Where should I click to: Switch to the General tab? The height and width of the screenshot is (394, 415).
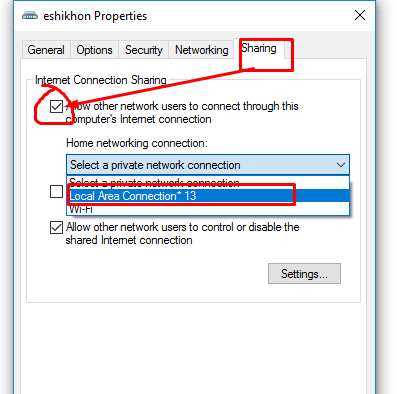pyautogui.click(x=46, y=50)
